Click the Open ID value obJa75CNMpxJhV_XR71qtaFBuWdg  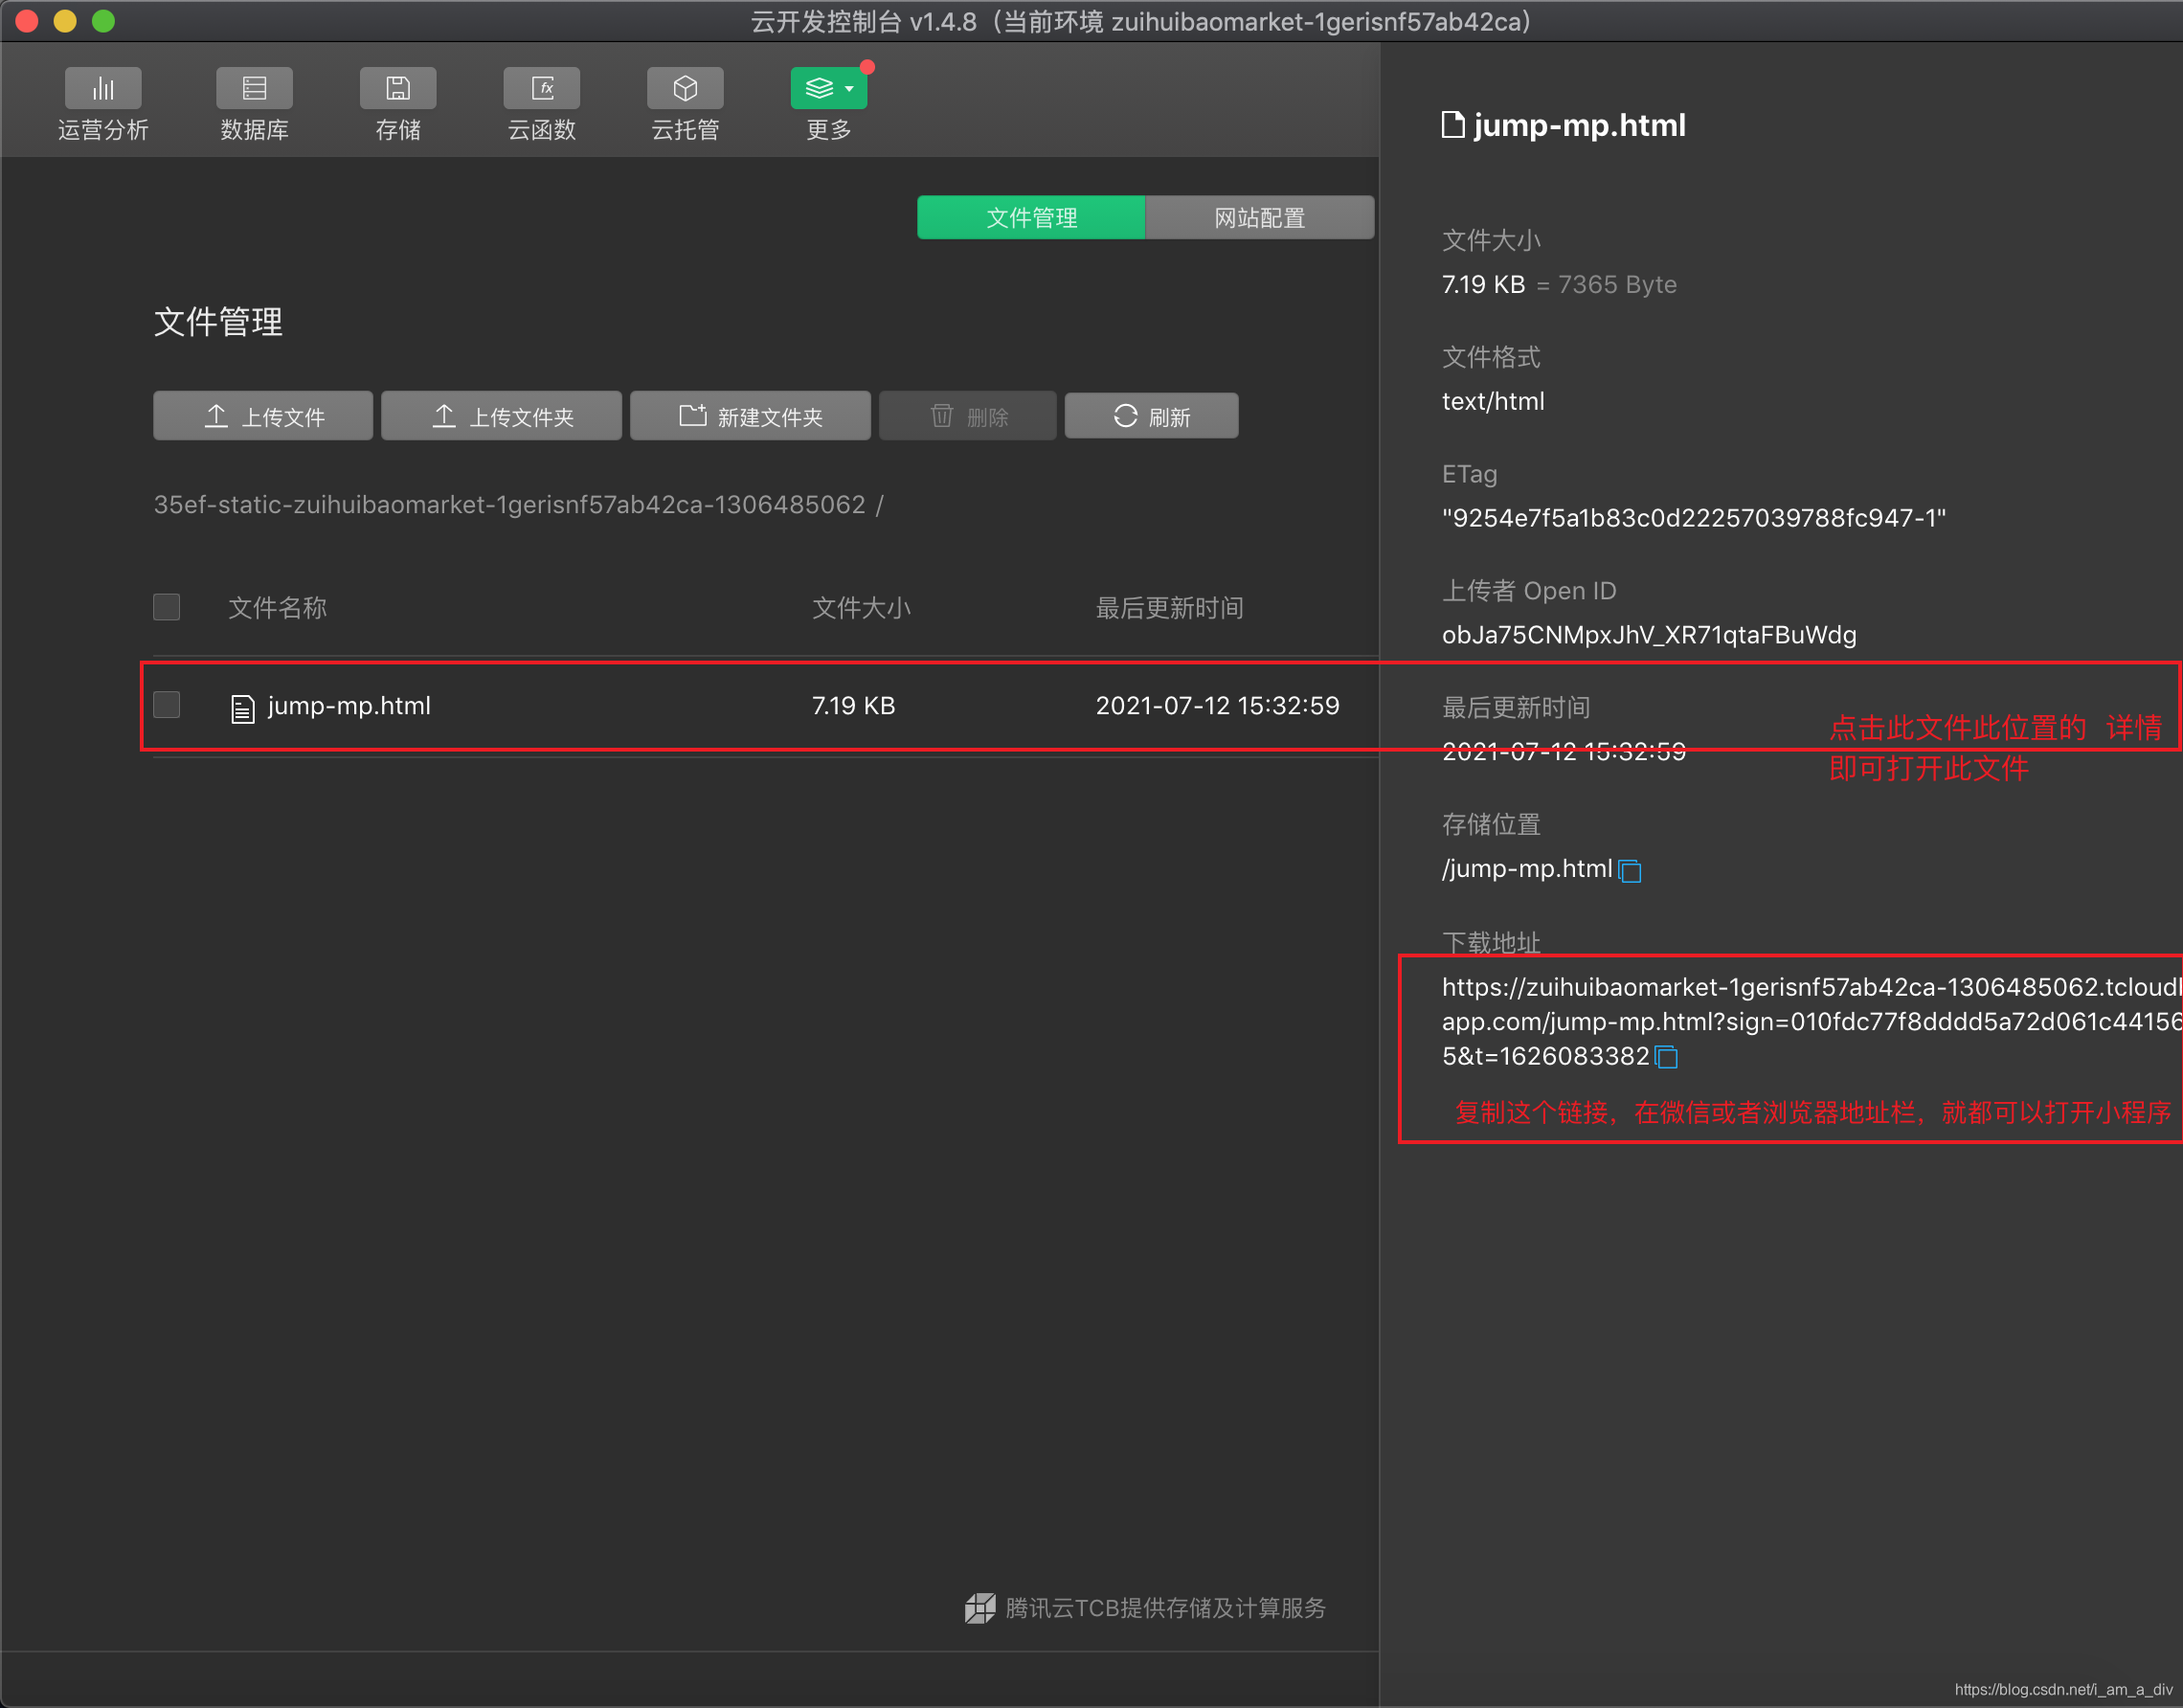(x=1649, y=635)
